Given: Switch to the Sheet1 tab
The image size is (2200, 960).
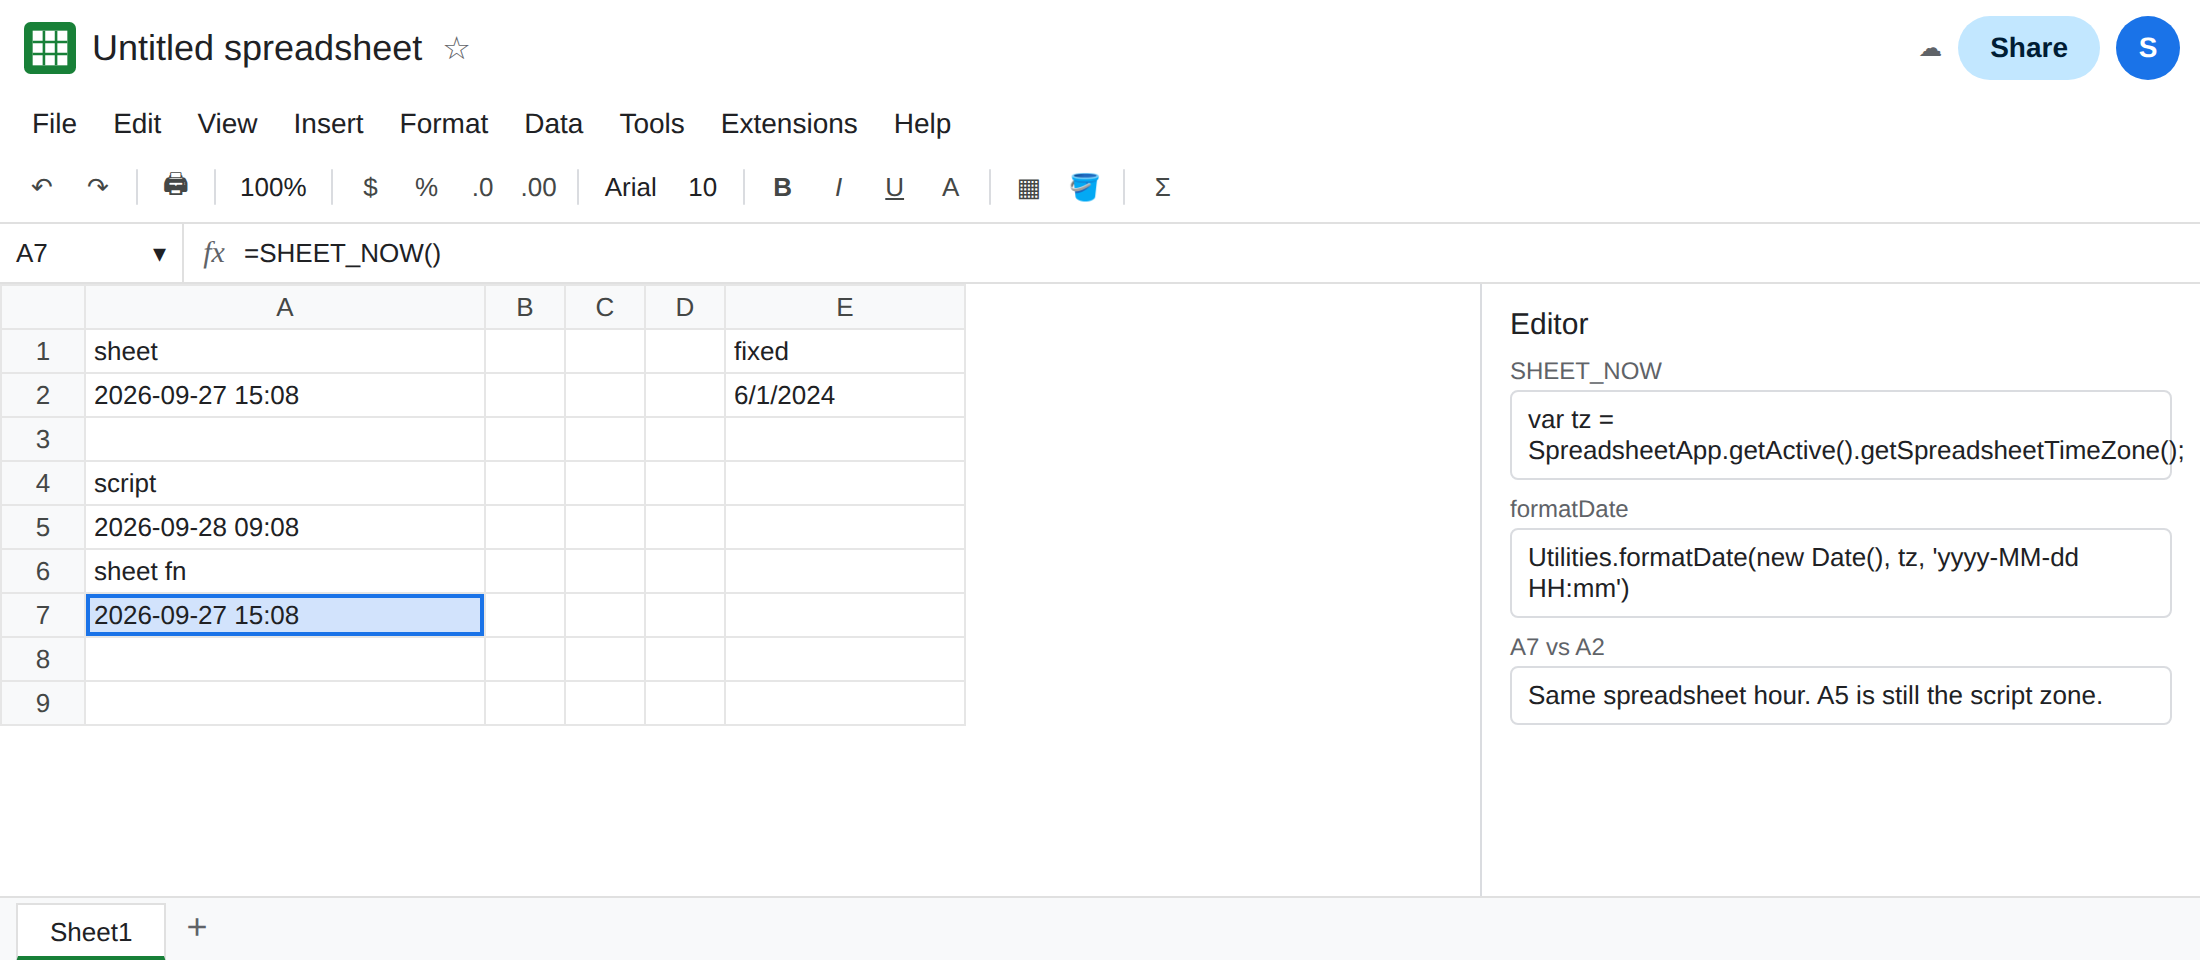Looking at the screenshot, I should pyautogui.click(x=91, y=931).
